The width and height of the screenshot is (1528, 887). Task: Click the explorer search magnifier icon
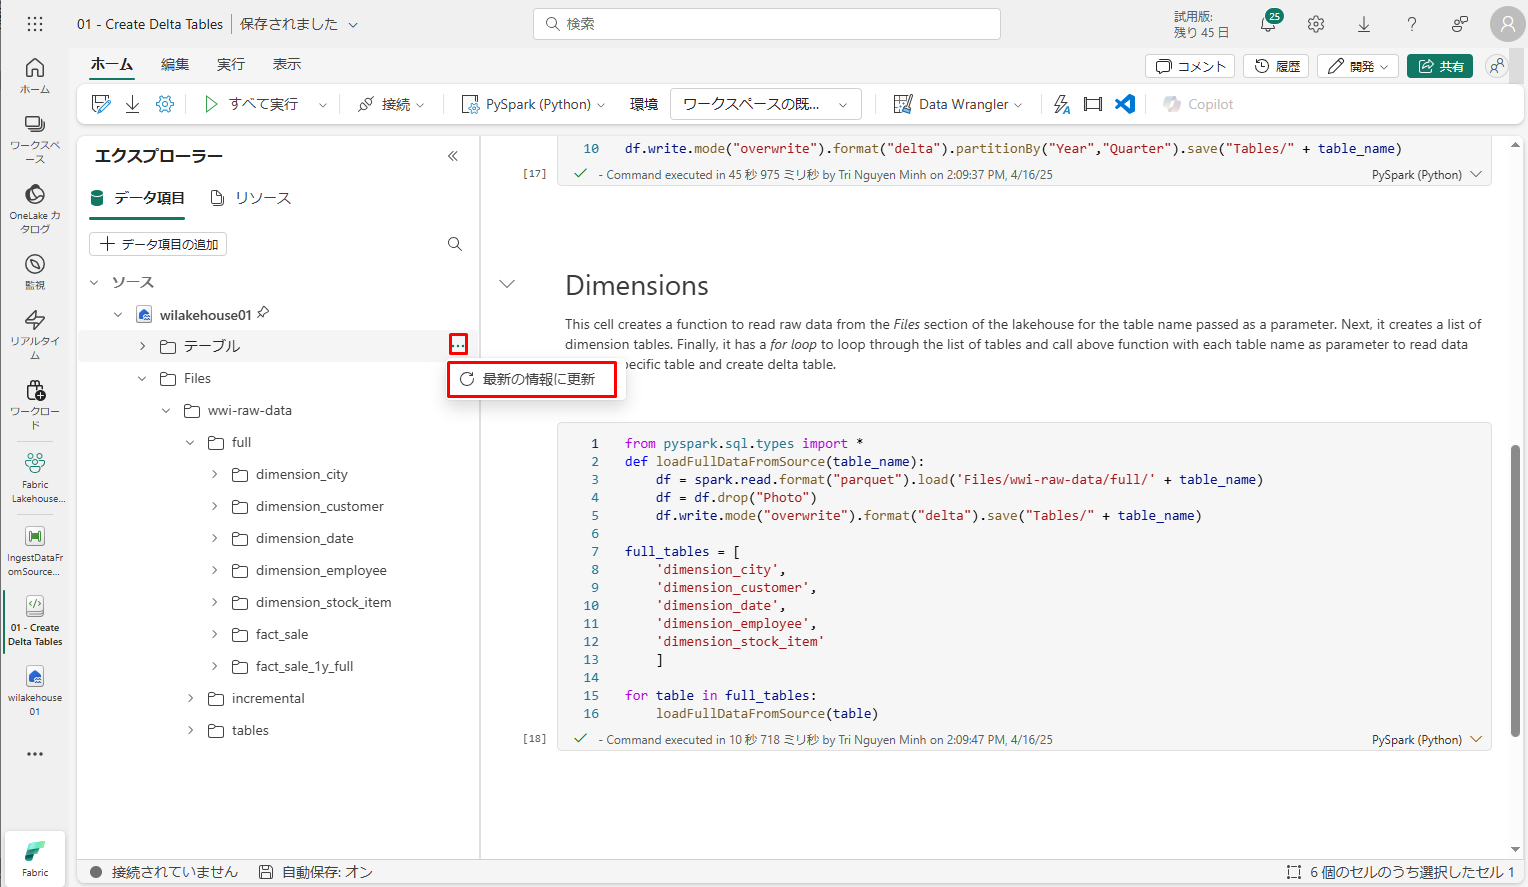pos(455,244)
